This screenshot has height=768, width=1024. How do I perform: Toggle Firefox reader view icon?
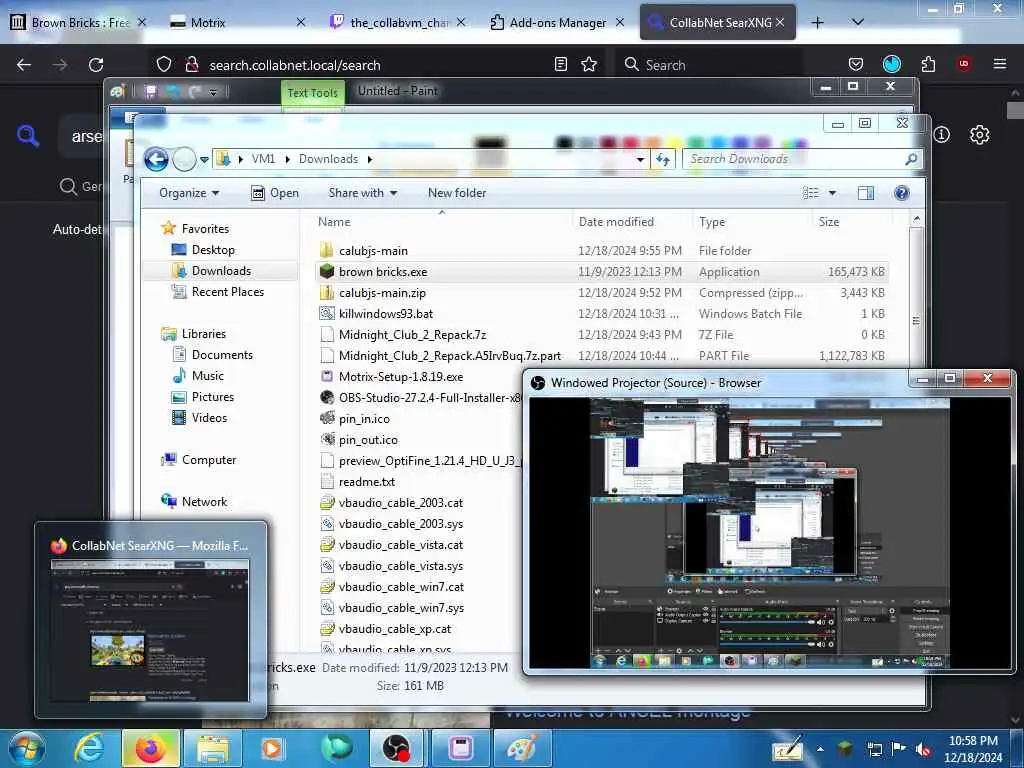click(560, 64)
